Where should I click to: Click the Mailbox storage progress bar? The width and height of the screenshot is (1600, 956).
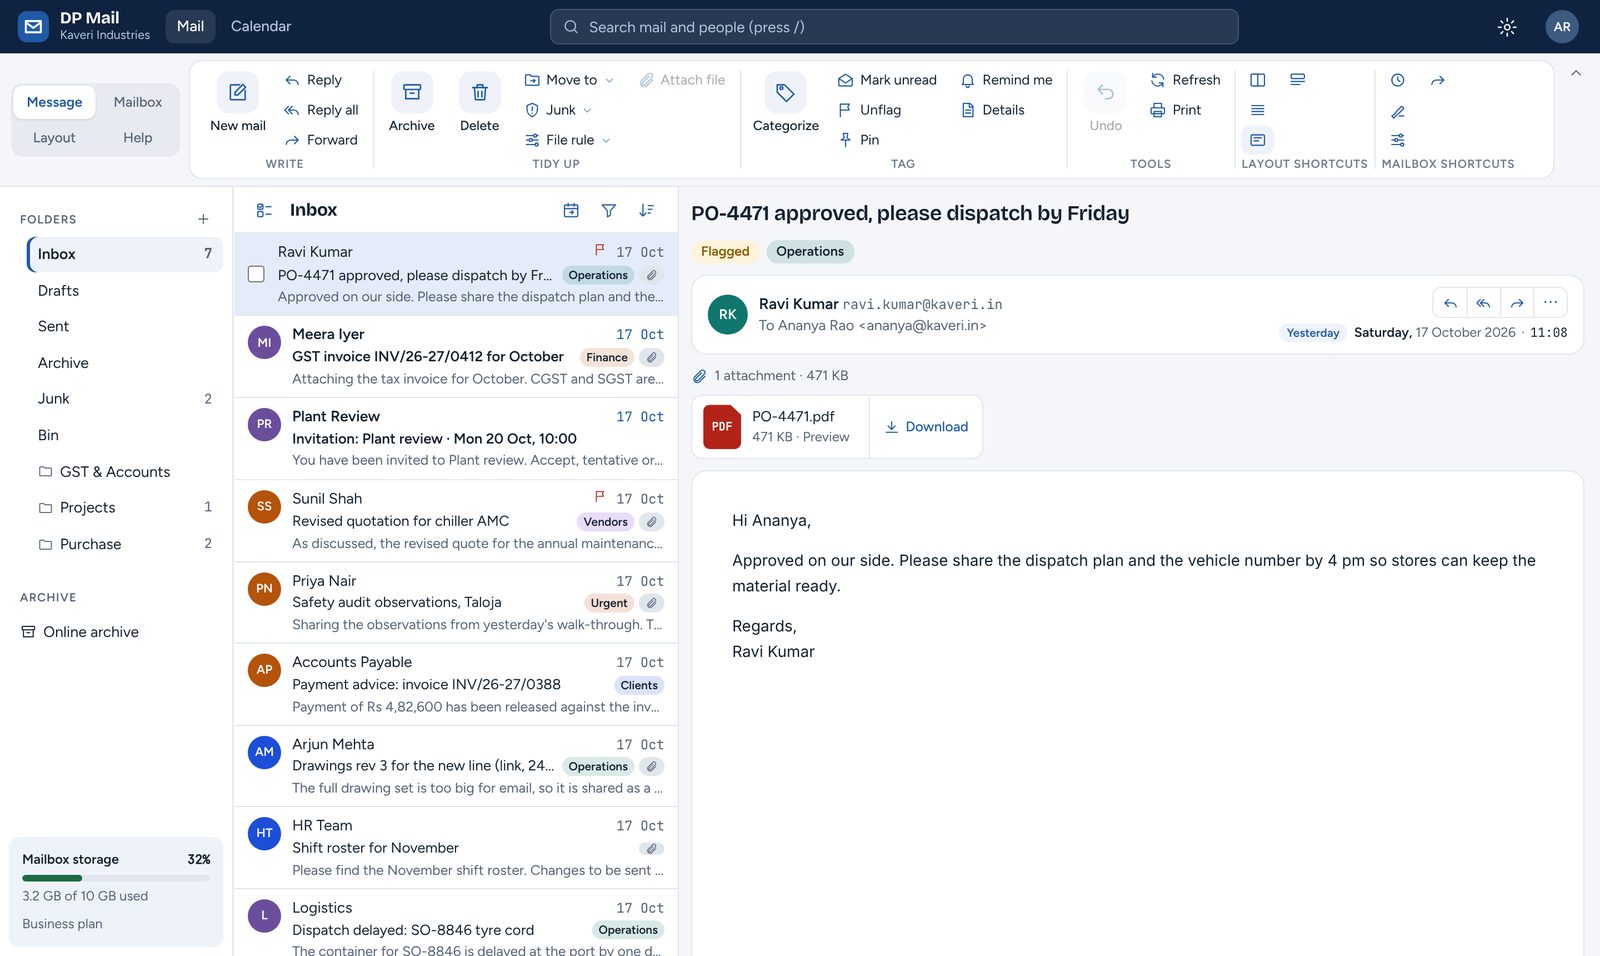click(x=116, y=878)
